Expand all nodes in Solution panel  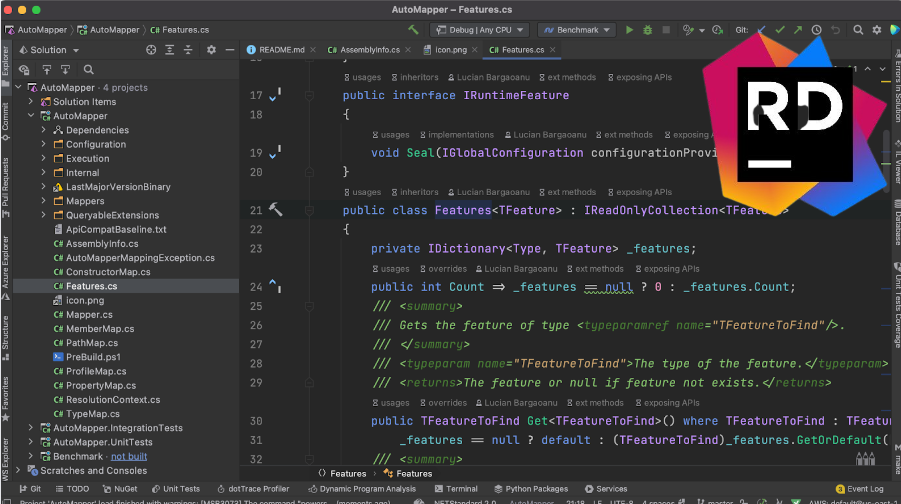170,50
